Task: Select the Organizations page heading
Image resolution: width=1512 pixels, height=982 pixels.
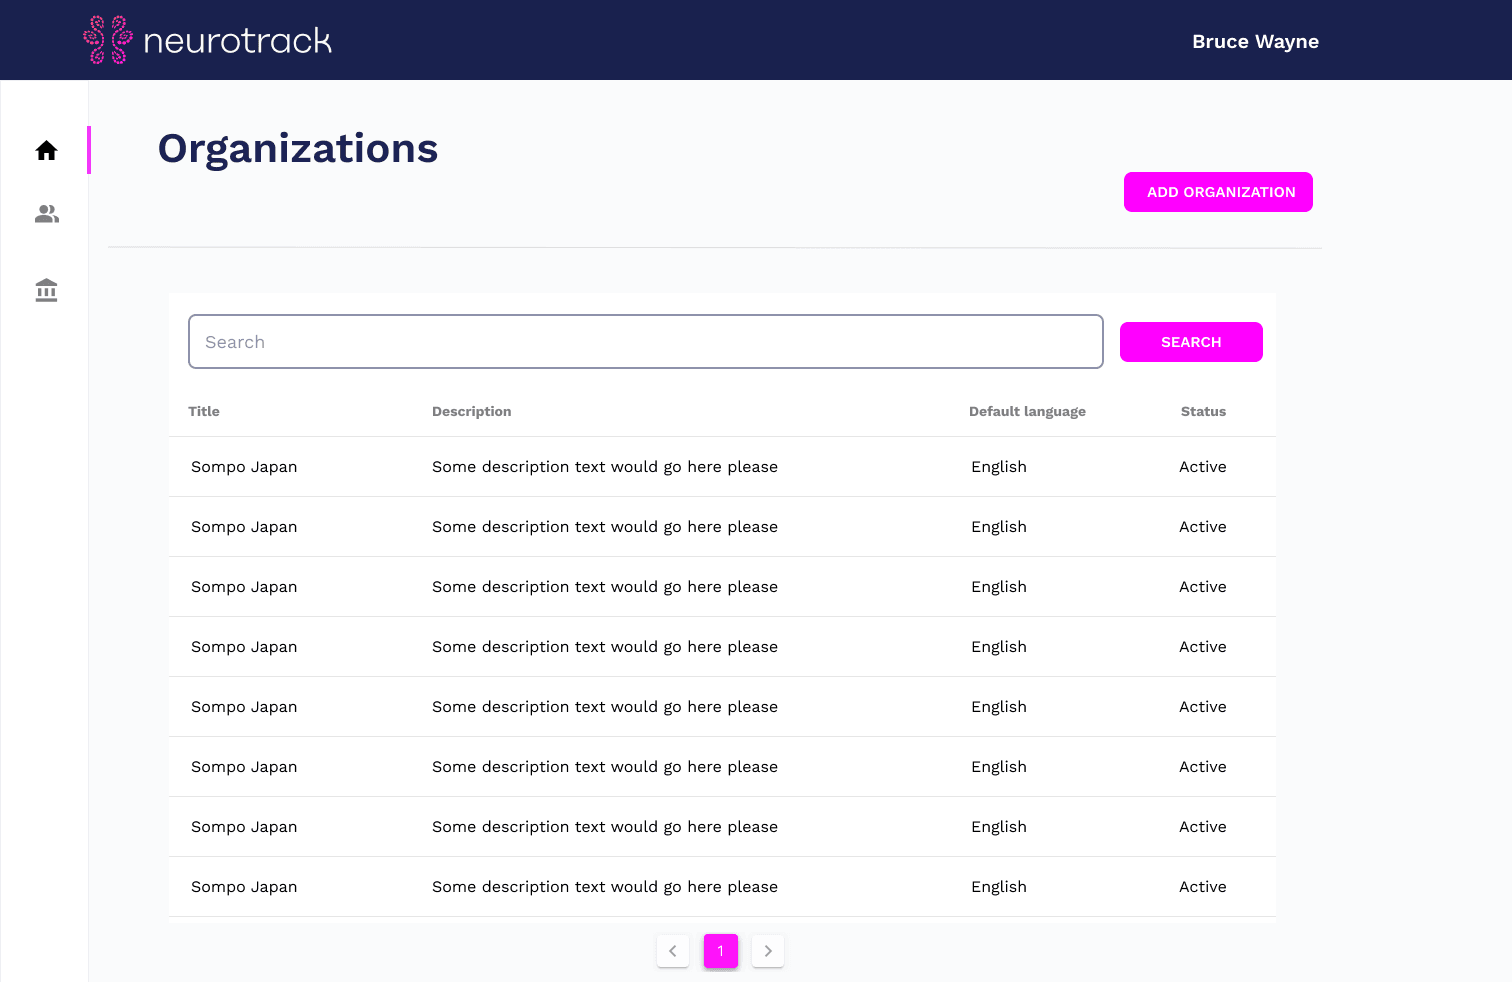Action: pos(297,148)
